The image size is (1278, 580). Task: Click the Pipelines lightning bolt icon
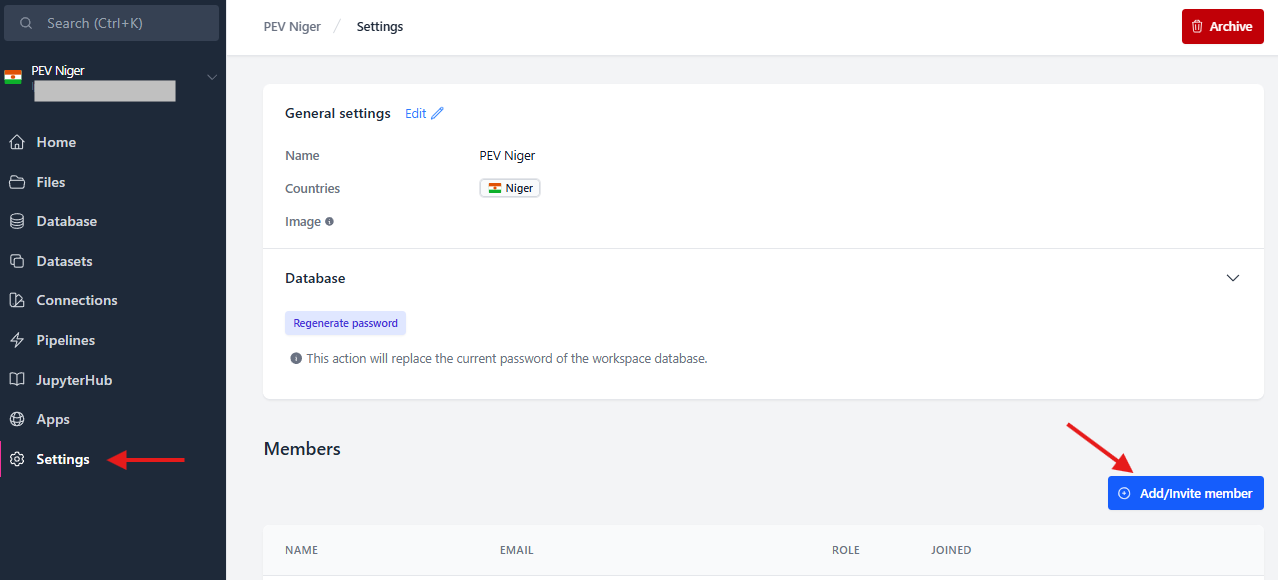(x=17, y=340)
